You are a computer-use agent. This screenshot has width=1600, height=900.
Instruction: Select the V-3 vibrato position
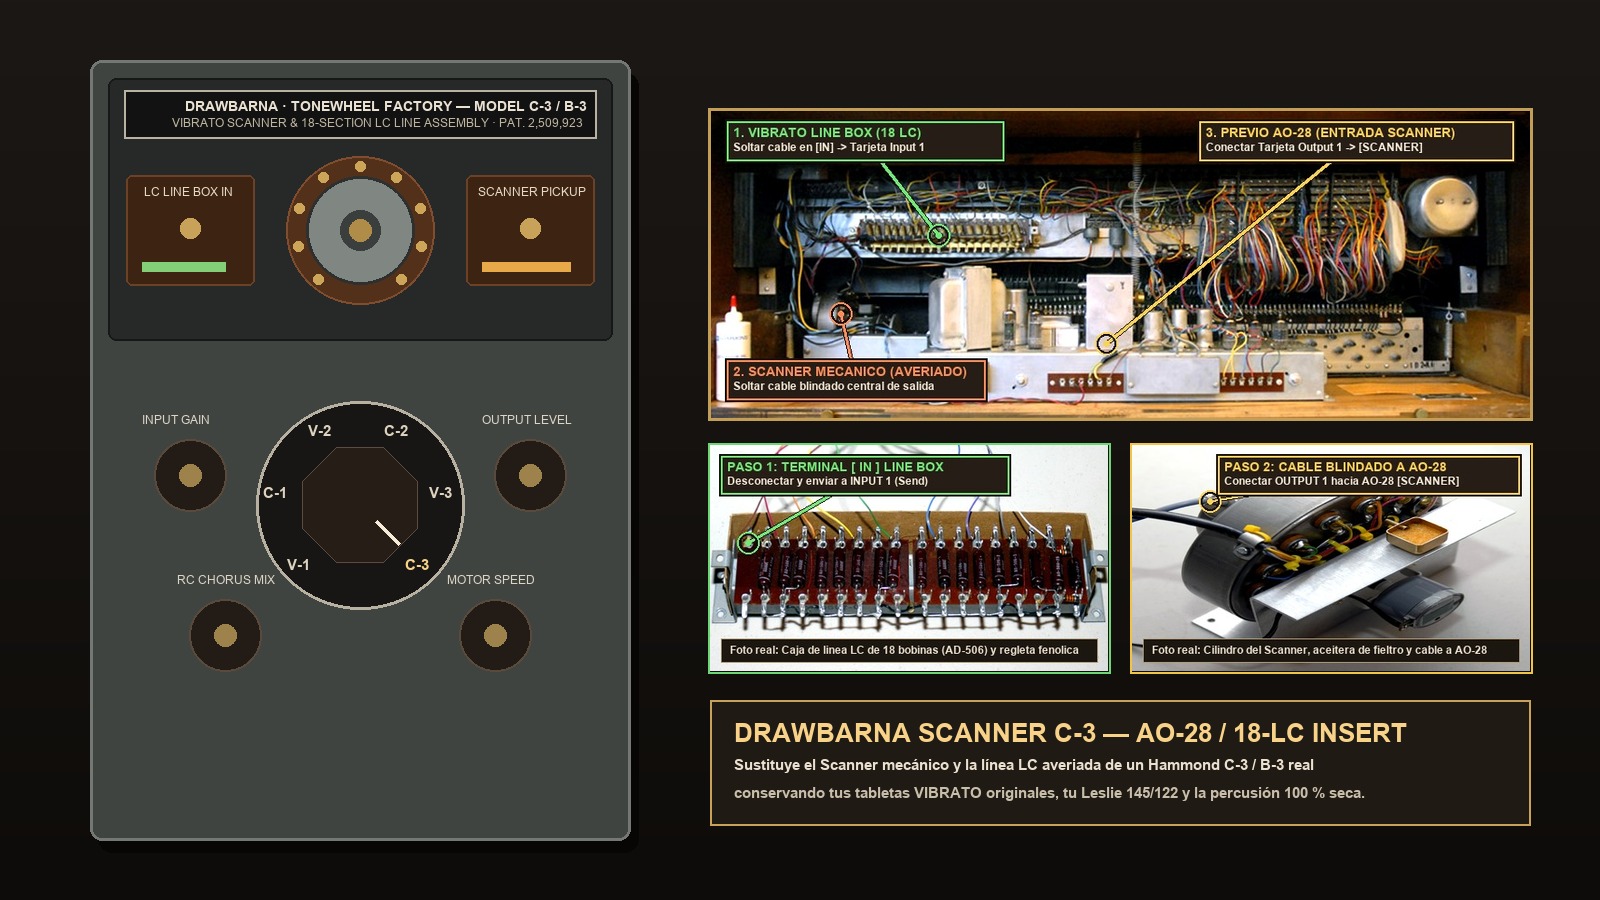[x=440, y=493]
